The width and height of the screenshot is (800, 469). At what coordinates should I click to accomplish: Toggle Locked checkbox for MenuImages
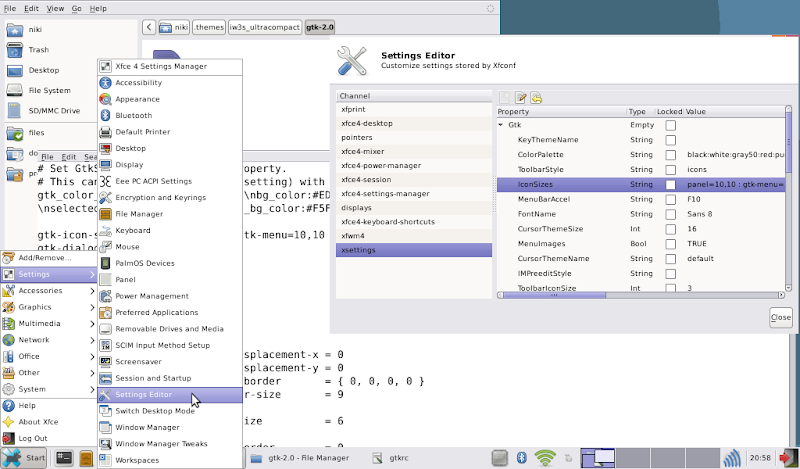pyautogui.click(x=670, y=244)
